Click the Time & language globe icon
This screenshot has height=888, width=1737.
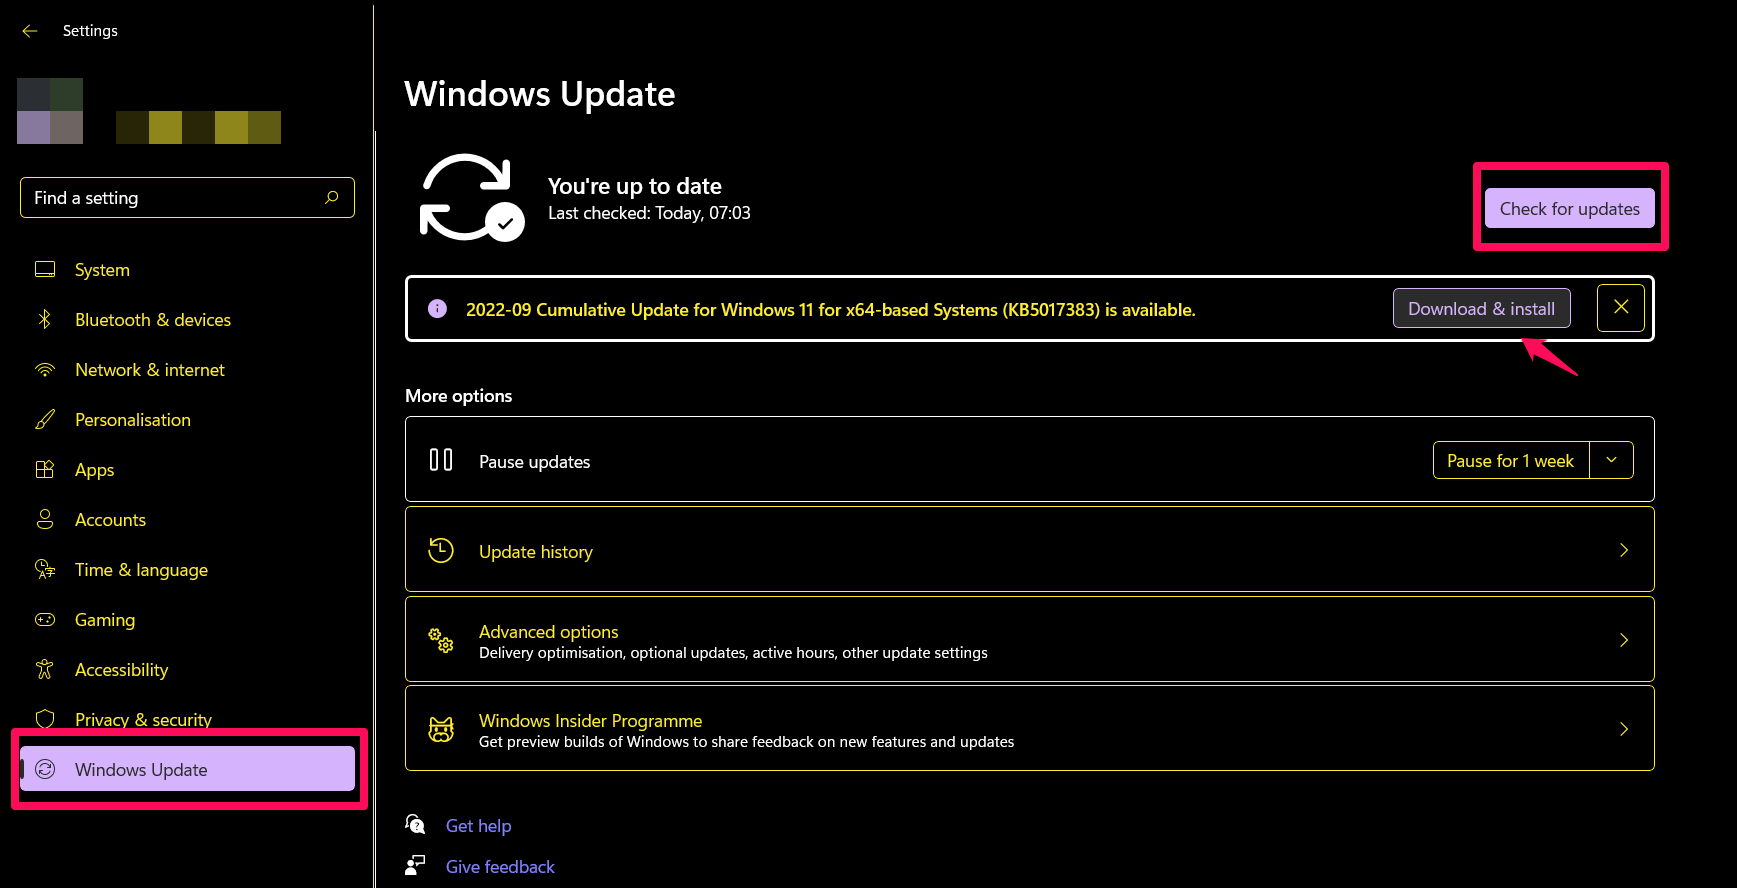click(45, 569)
